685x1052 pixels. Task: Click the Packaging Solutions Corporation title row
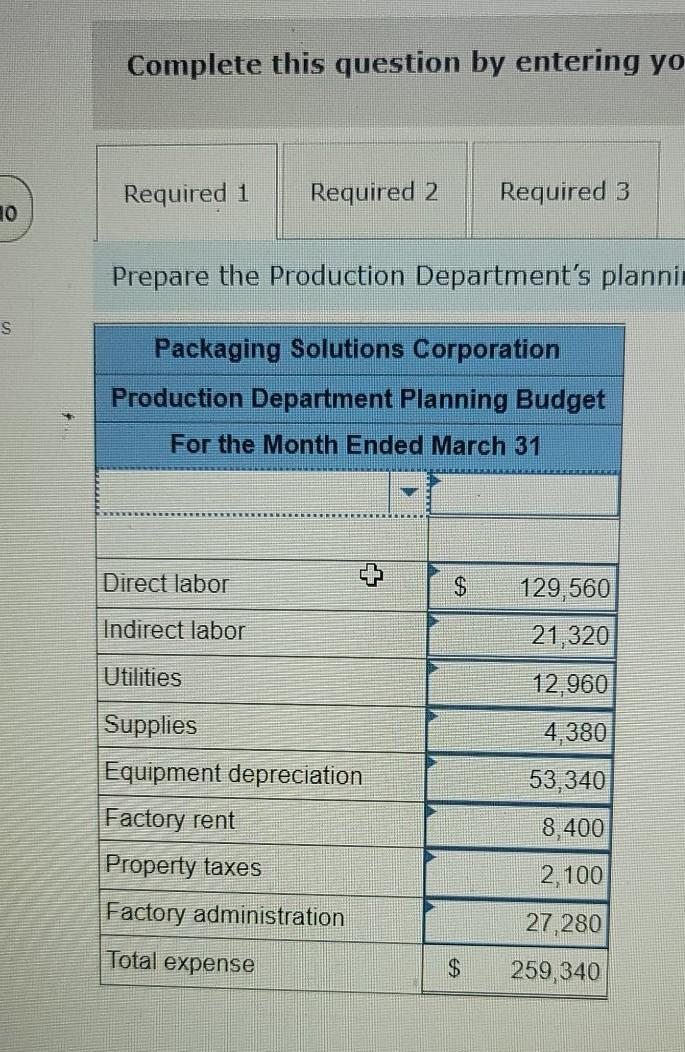358,349
